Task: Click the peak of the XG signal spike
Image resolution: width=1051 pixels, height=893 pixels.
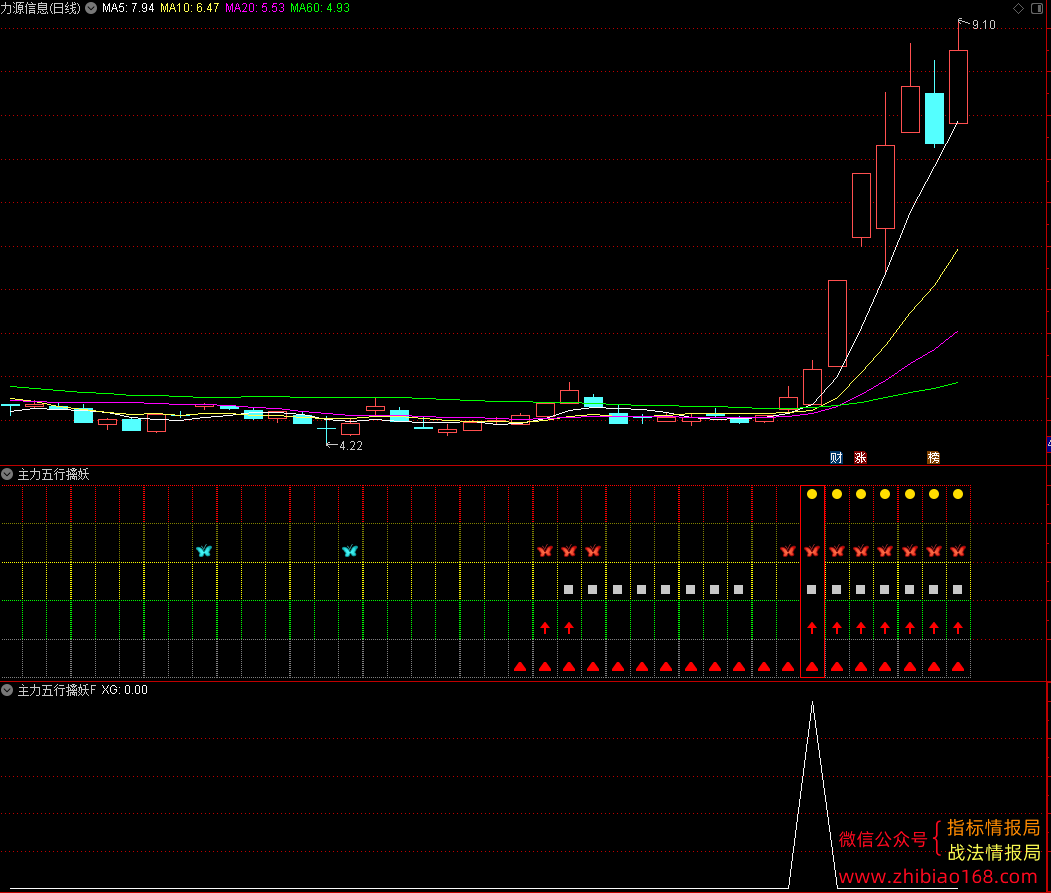Action: [812, 703]
